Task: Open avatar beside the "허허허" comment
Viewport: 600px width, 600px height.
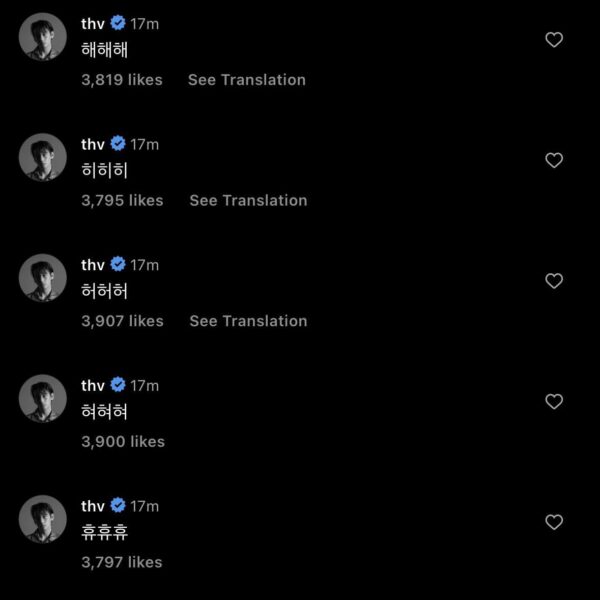Action: pos(43,278)
